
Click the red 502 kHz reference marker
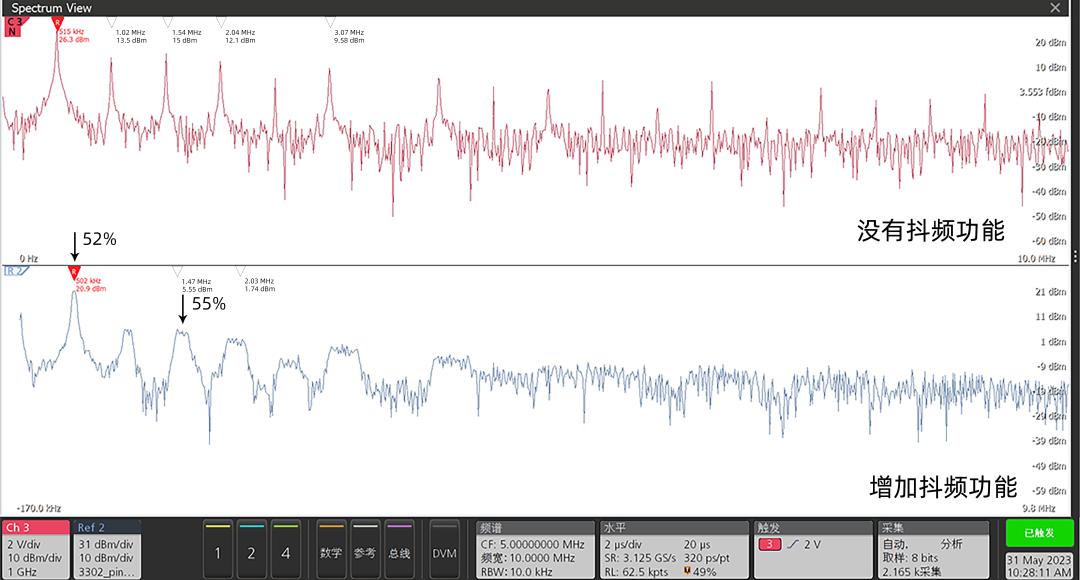74,272
